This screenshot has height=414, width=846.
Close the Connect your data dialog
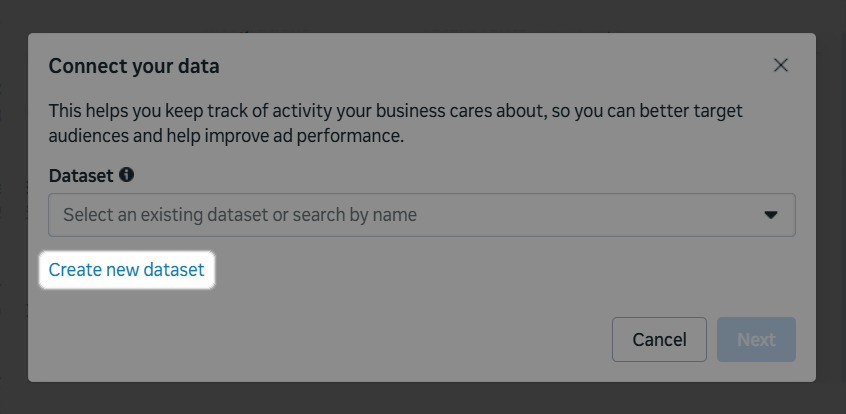tap(781, 65)
